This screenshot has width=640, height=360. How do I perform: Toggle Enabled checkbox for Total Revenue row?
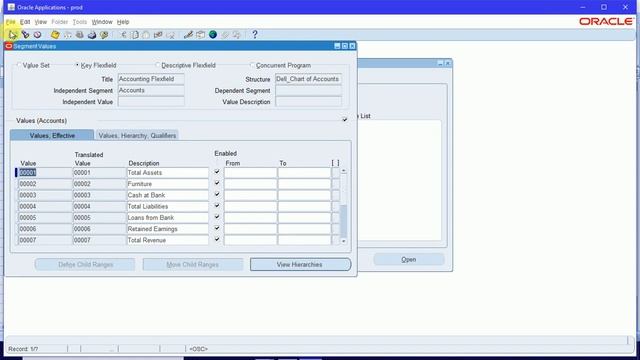coord(217,240)
